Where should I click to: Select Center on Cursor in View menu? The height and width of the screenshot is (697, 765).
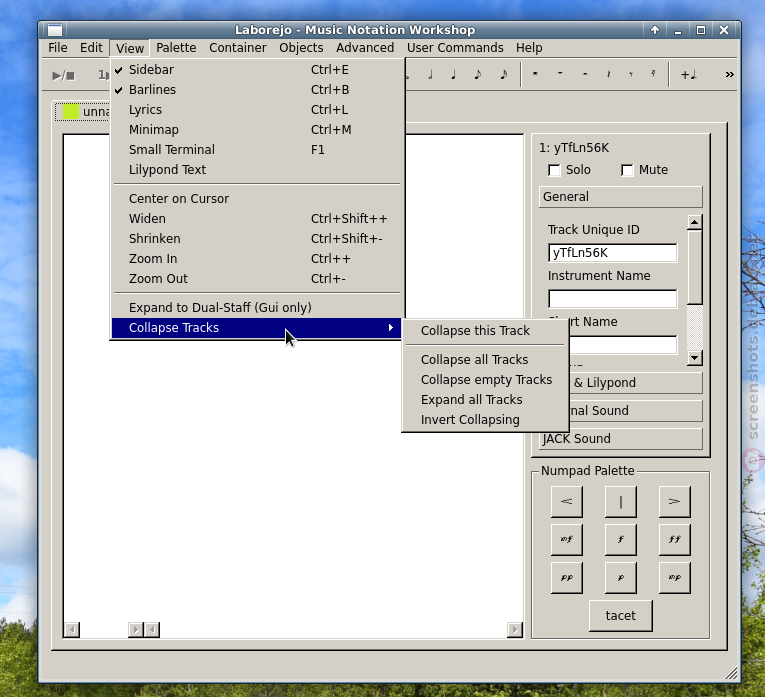coord(258,199)
